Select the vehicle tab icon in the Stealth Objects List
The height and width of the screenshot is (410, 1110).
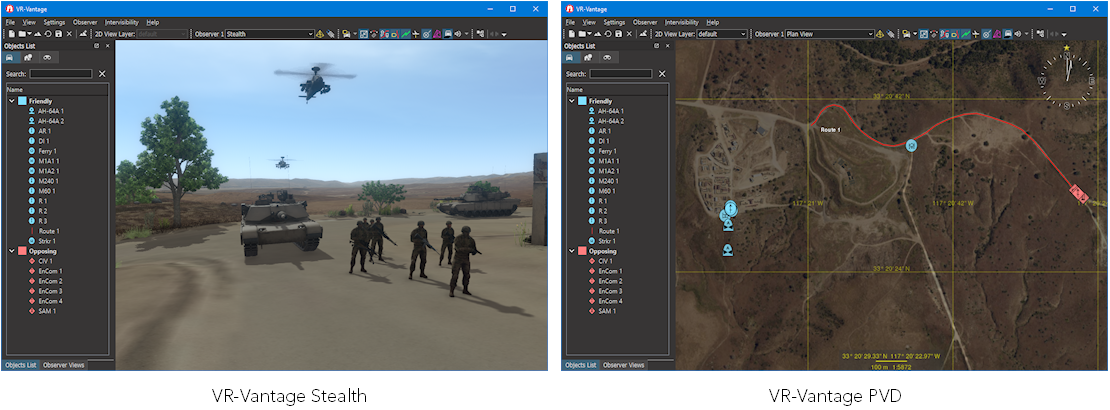10,57
